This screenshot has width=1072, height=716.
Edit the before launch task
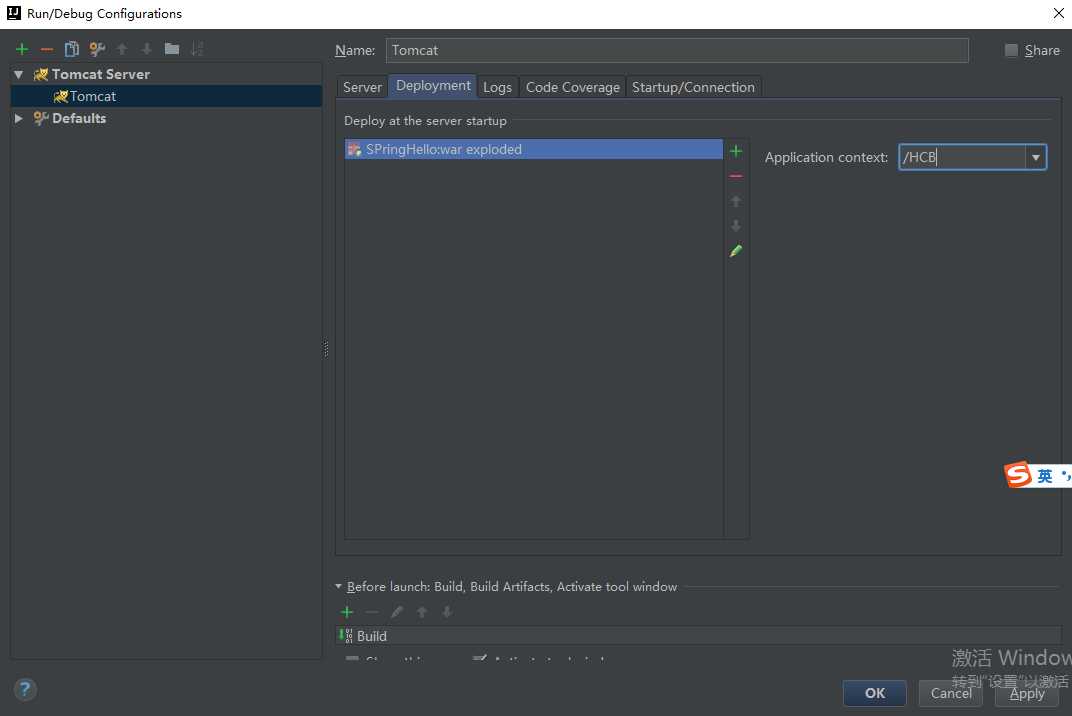[397, 612]
